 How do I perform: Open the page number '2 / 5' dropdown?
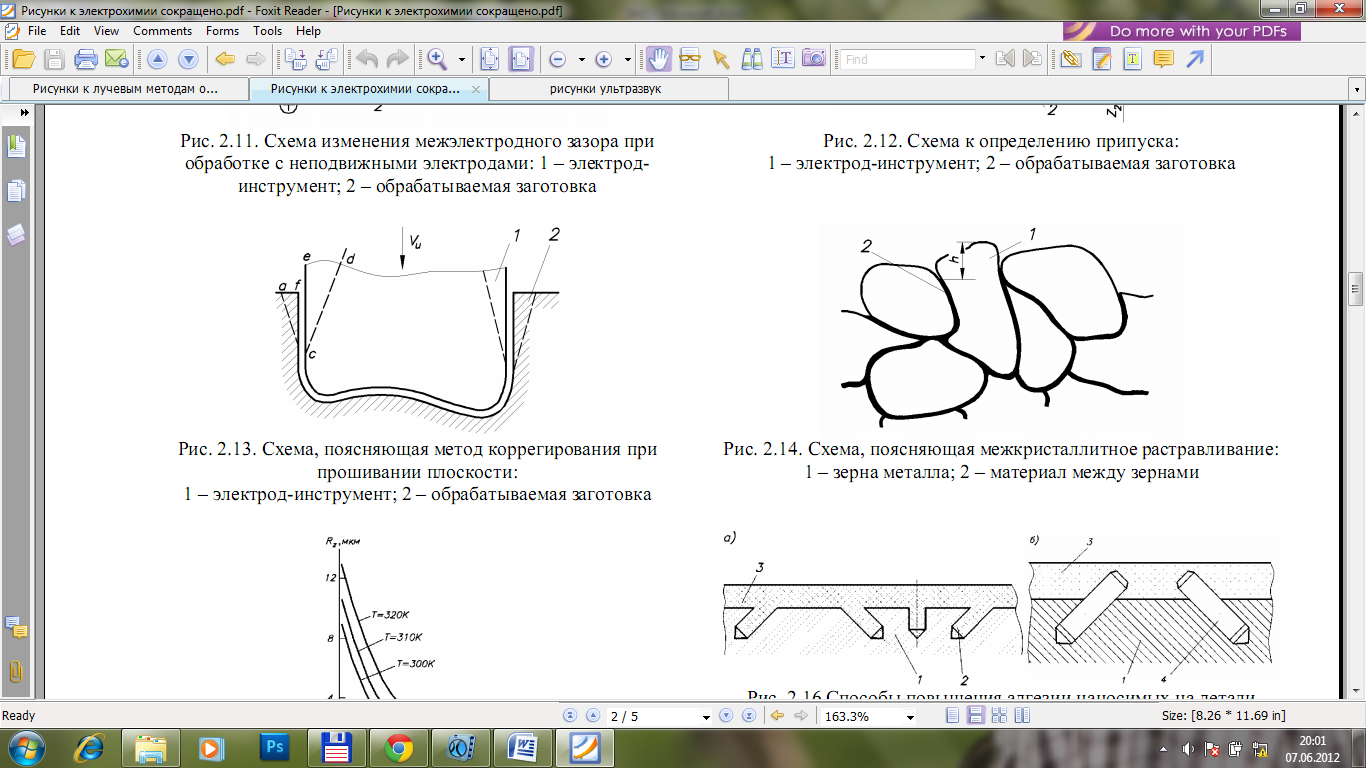tap(706, 717)
